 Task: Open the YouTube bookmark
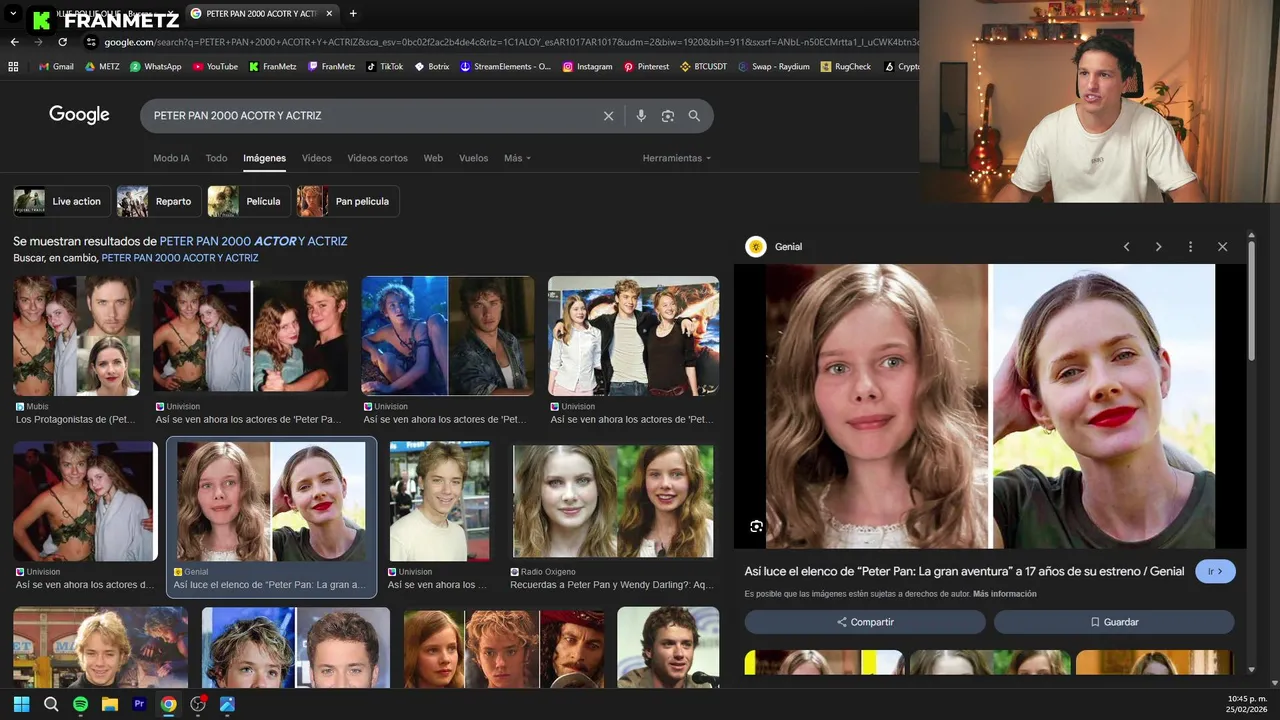[215, 67]
